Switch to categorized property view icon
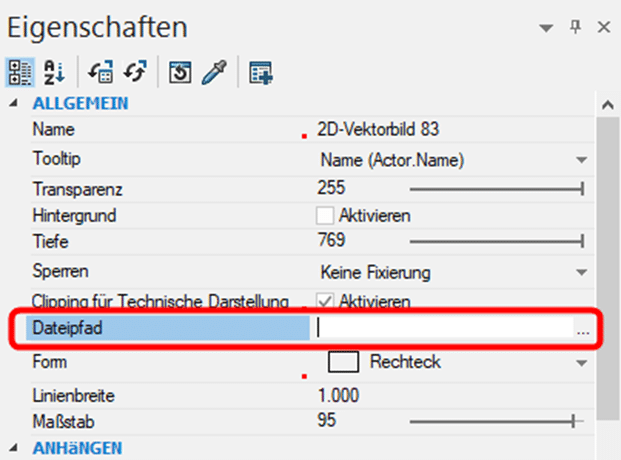 coord(20,72)
